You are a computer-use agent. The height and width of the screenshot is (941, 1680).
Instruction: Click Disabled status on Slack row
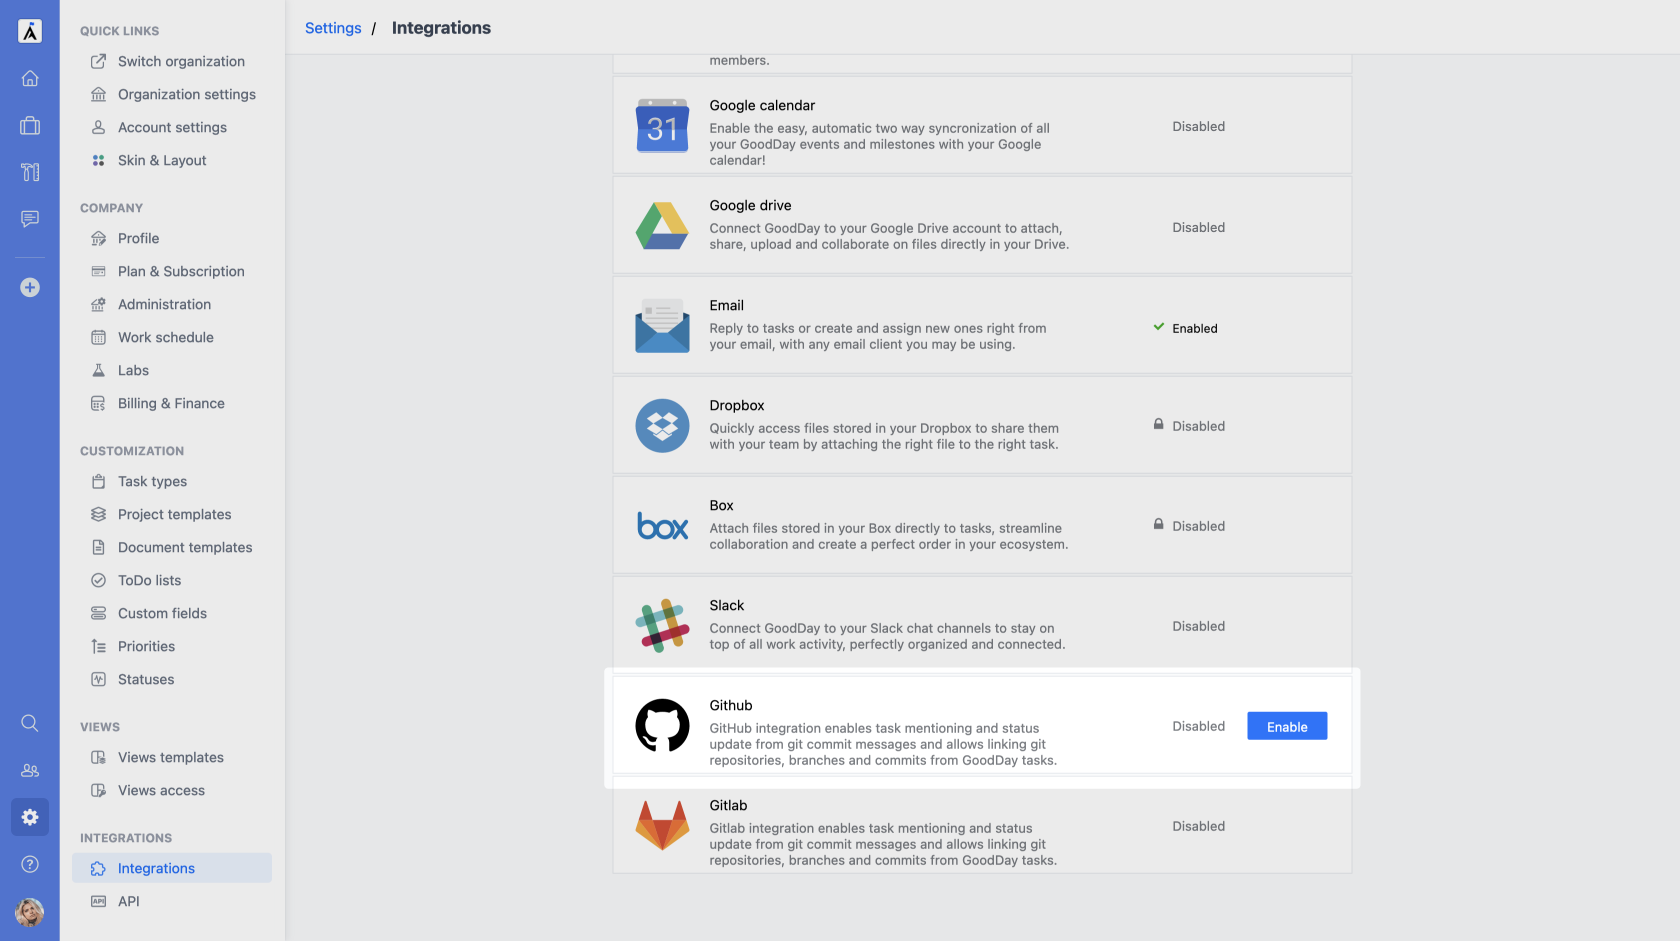1198,626
